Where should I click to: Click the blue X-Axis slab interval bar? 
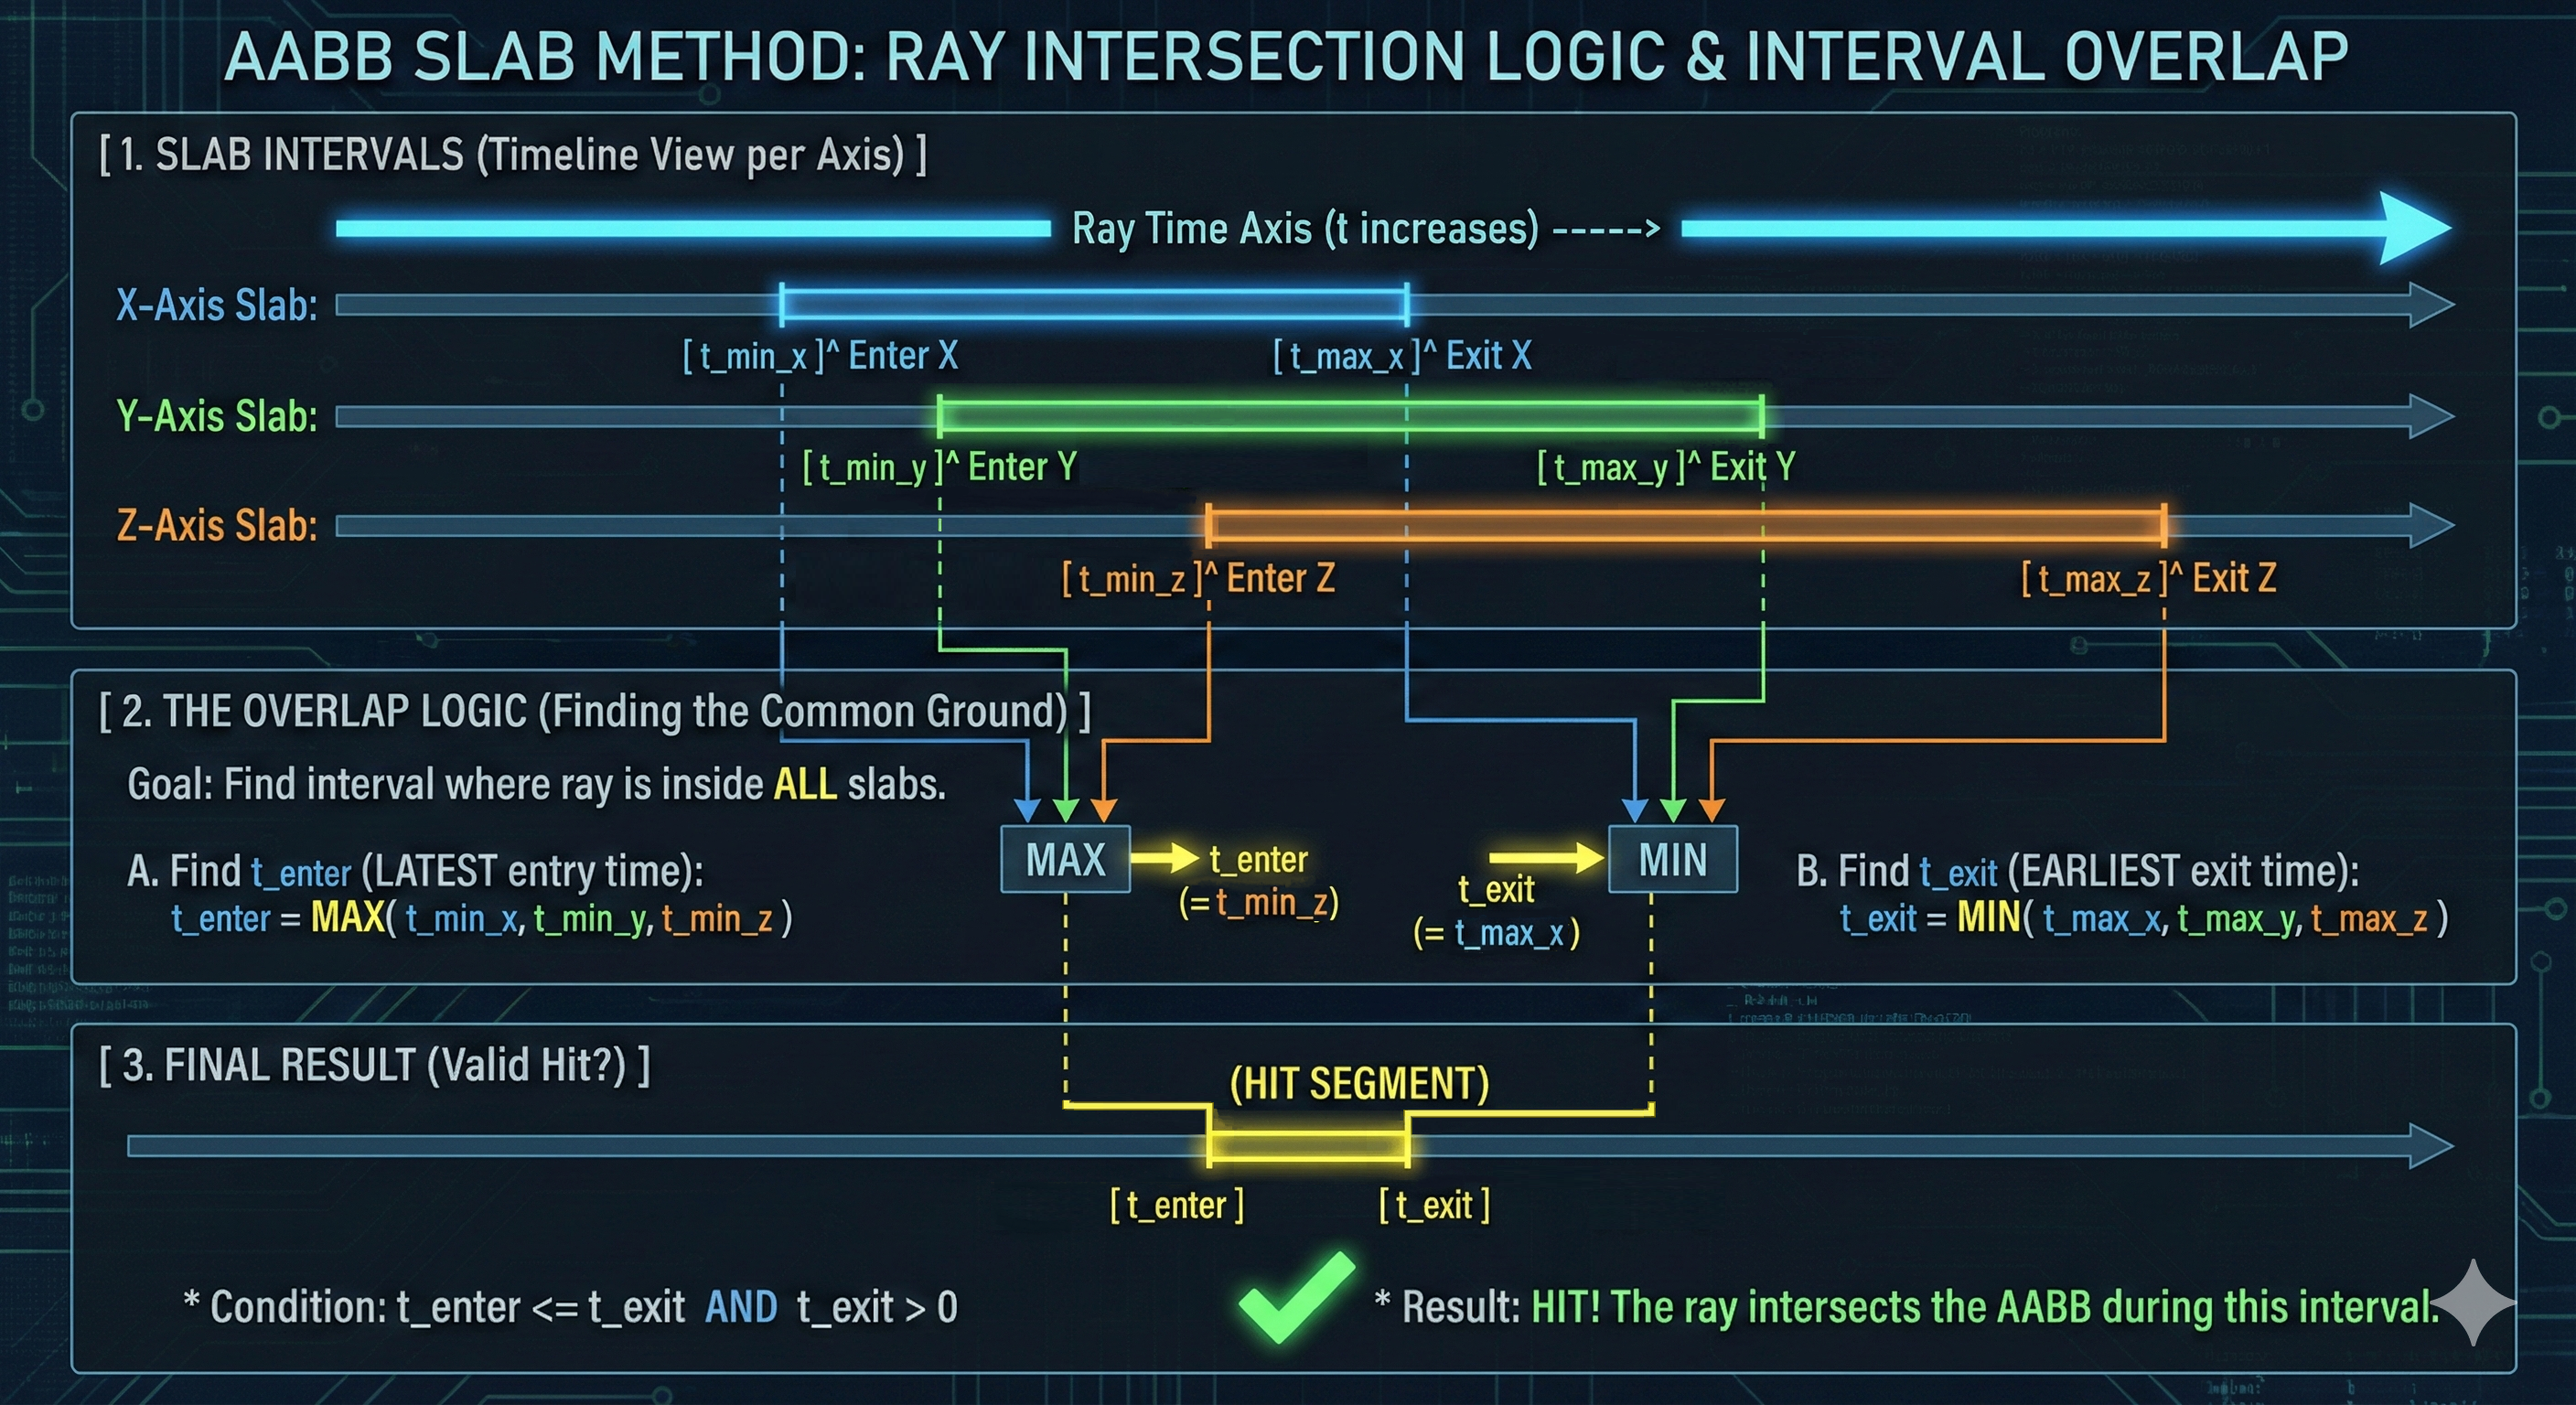pos(1093,304)
